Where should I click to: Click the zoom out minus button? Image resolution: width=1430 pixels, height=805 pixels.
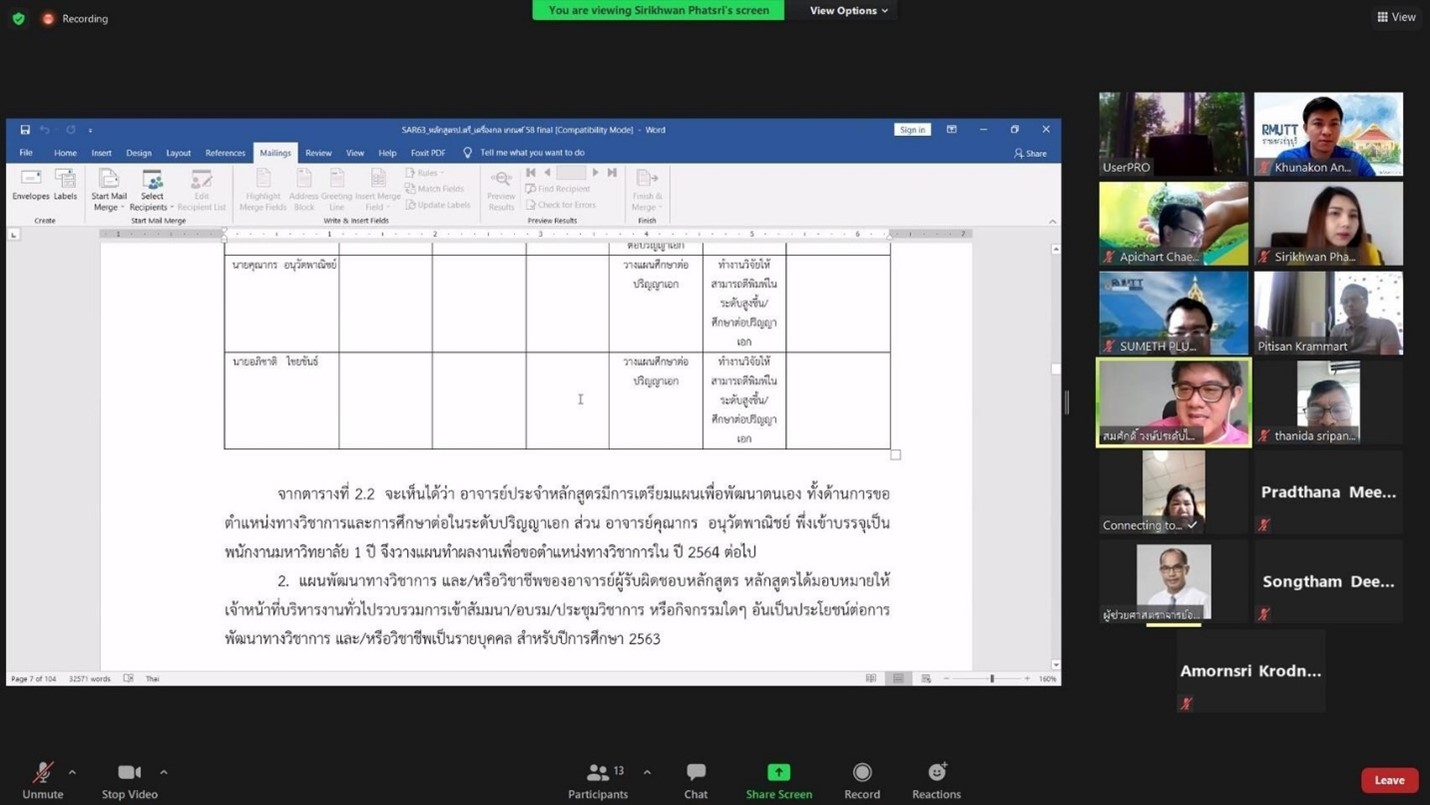click(x=946, y=679)
